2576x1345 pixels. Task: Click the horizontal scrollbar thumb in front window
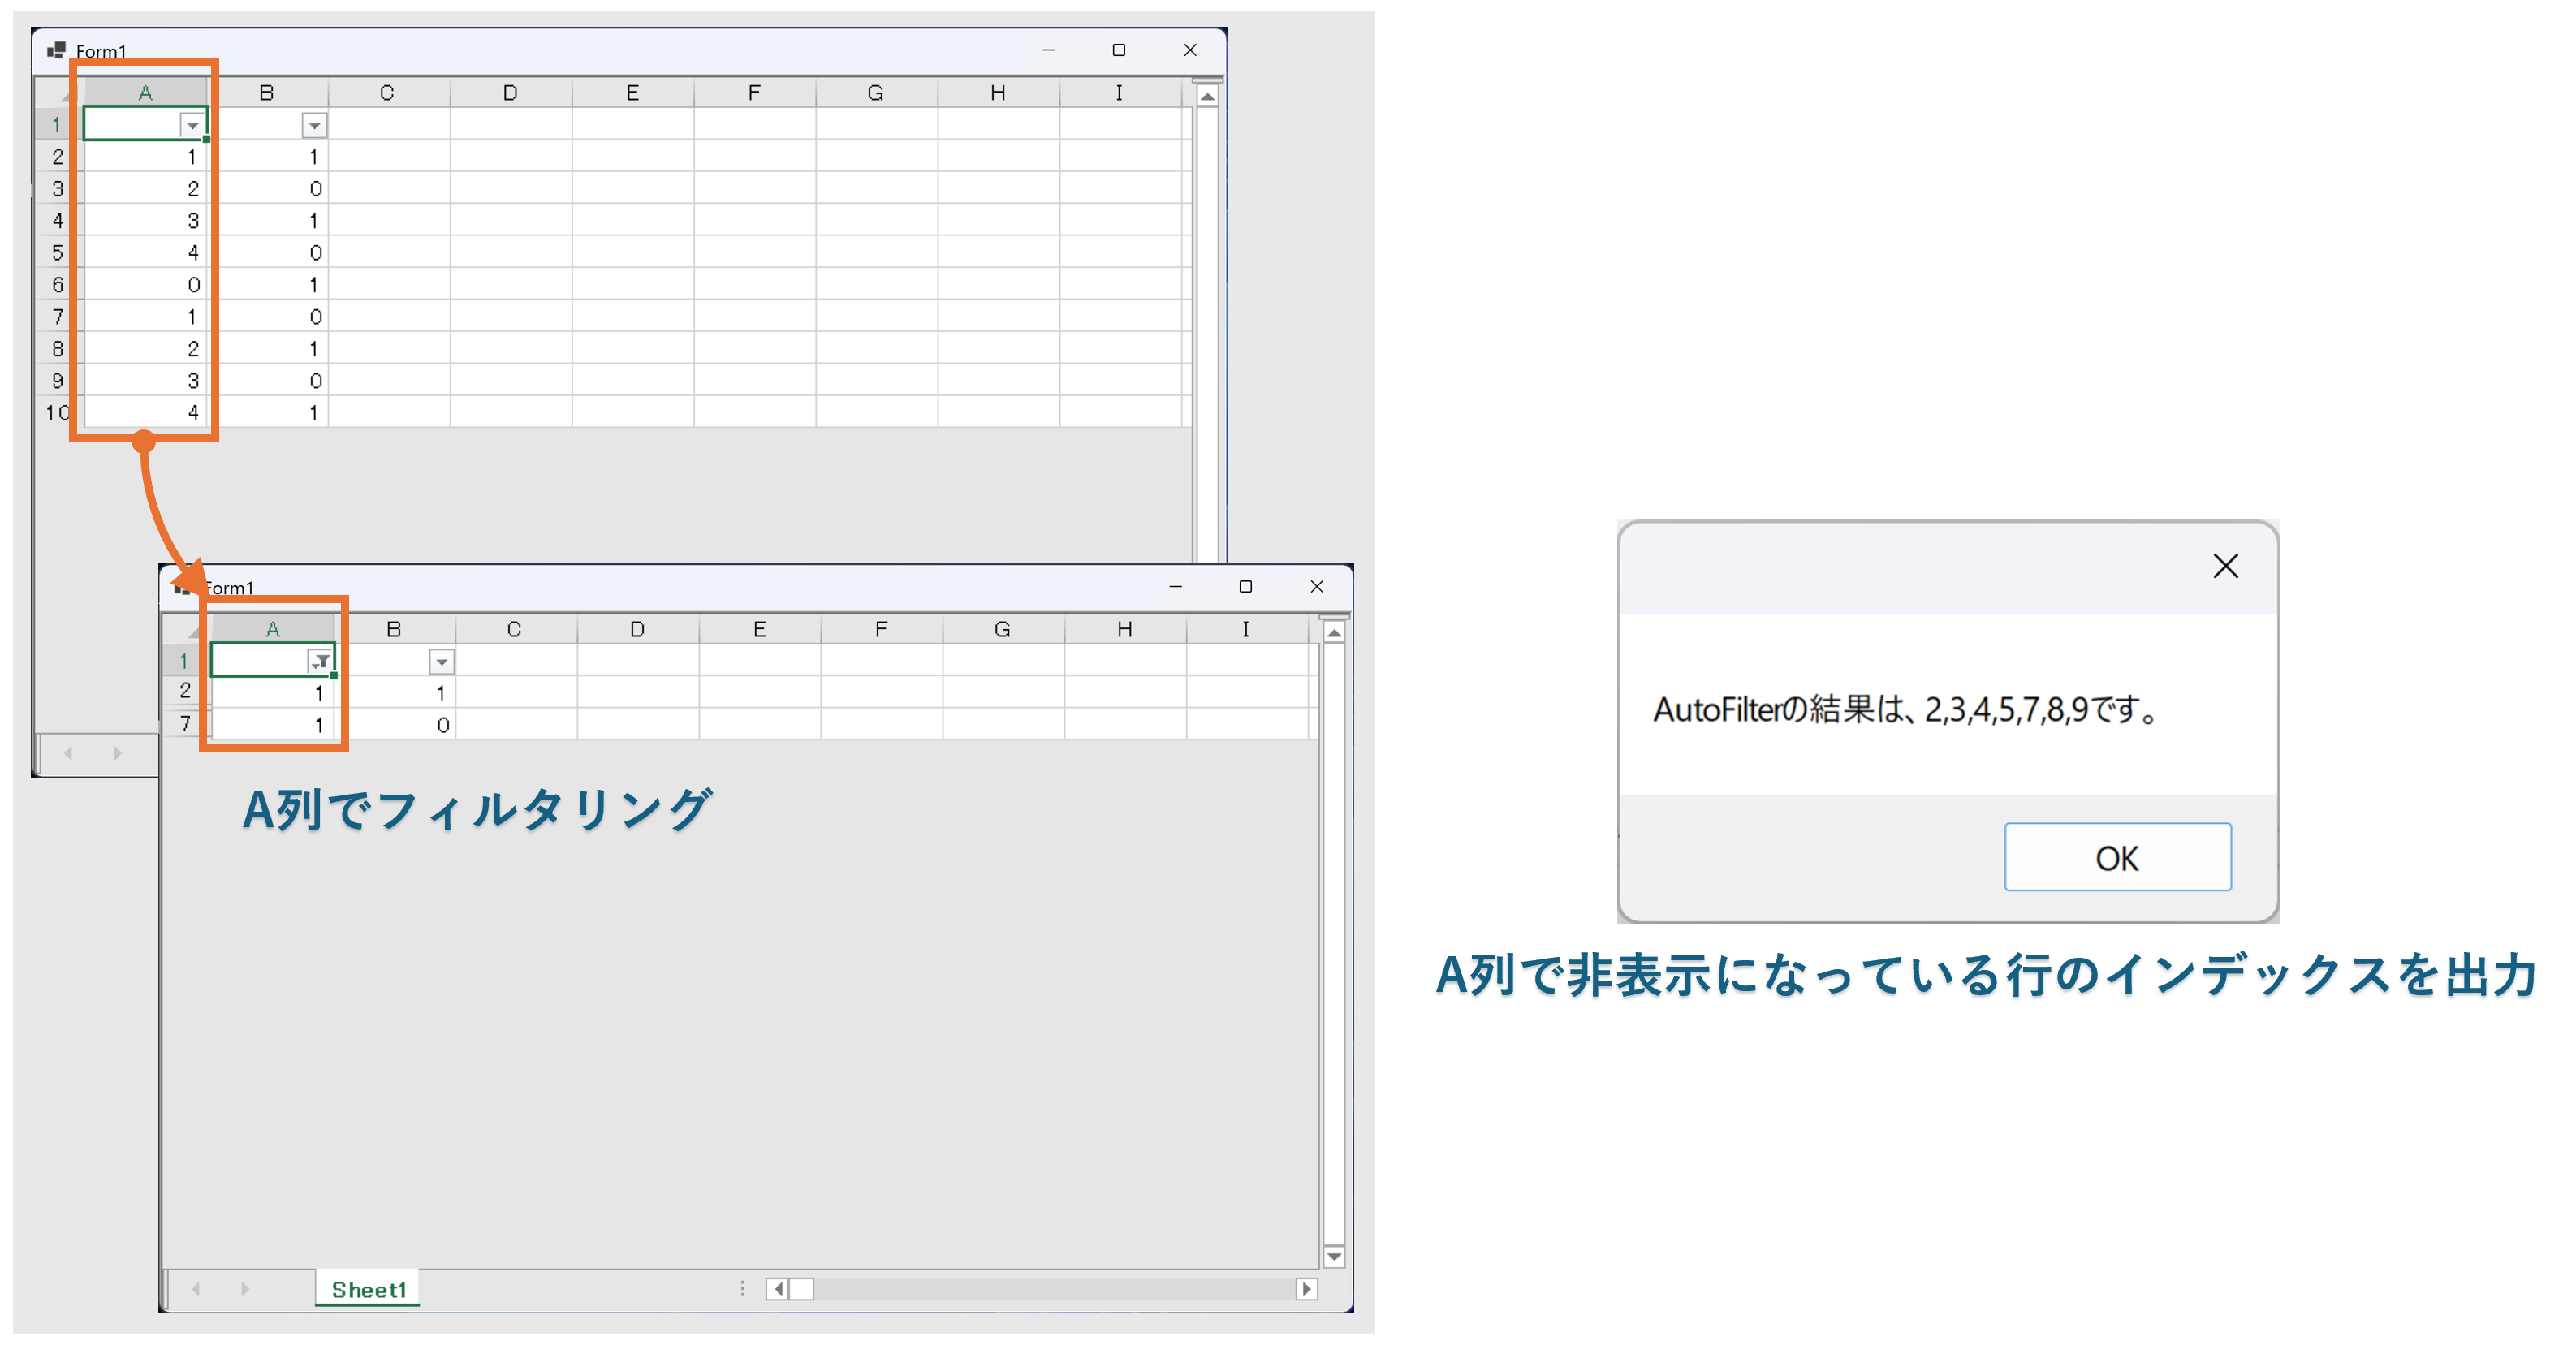pyautogui.click(x=801, y=1289)
